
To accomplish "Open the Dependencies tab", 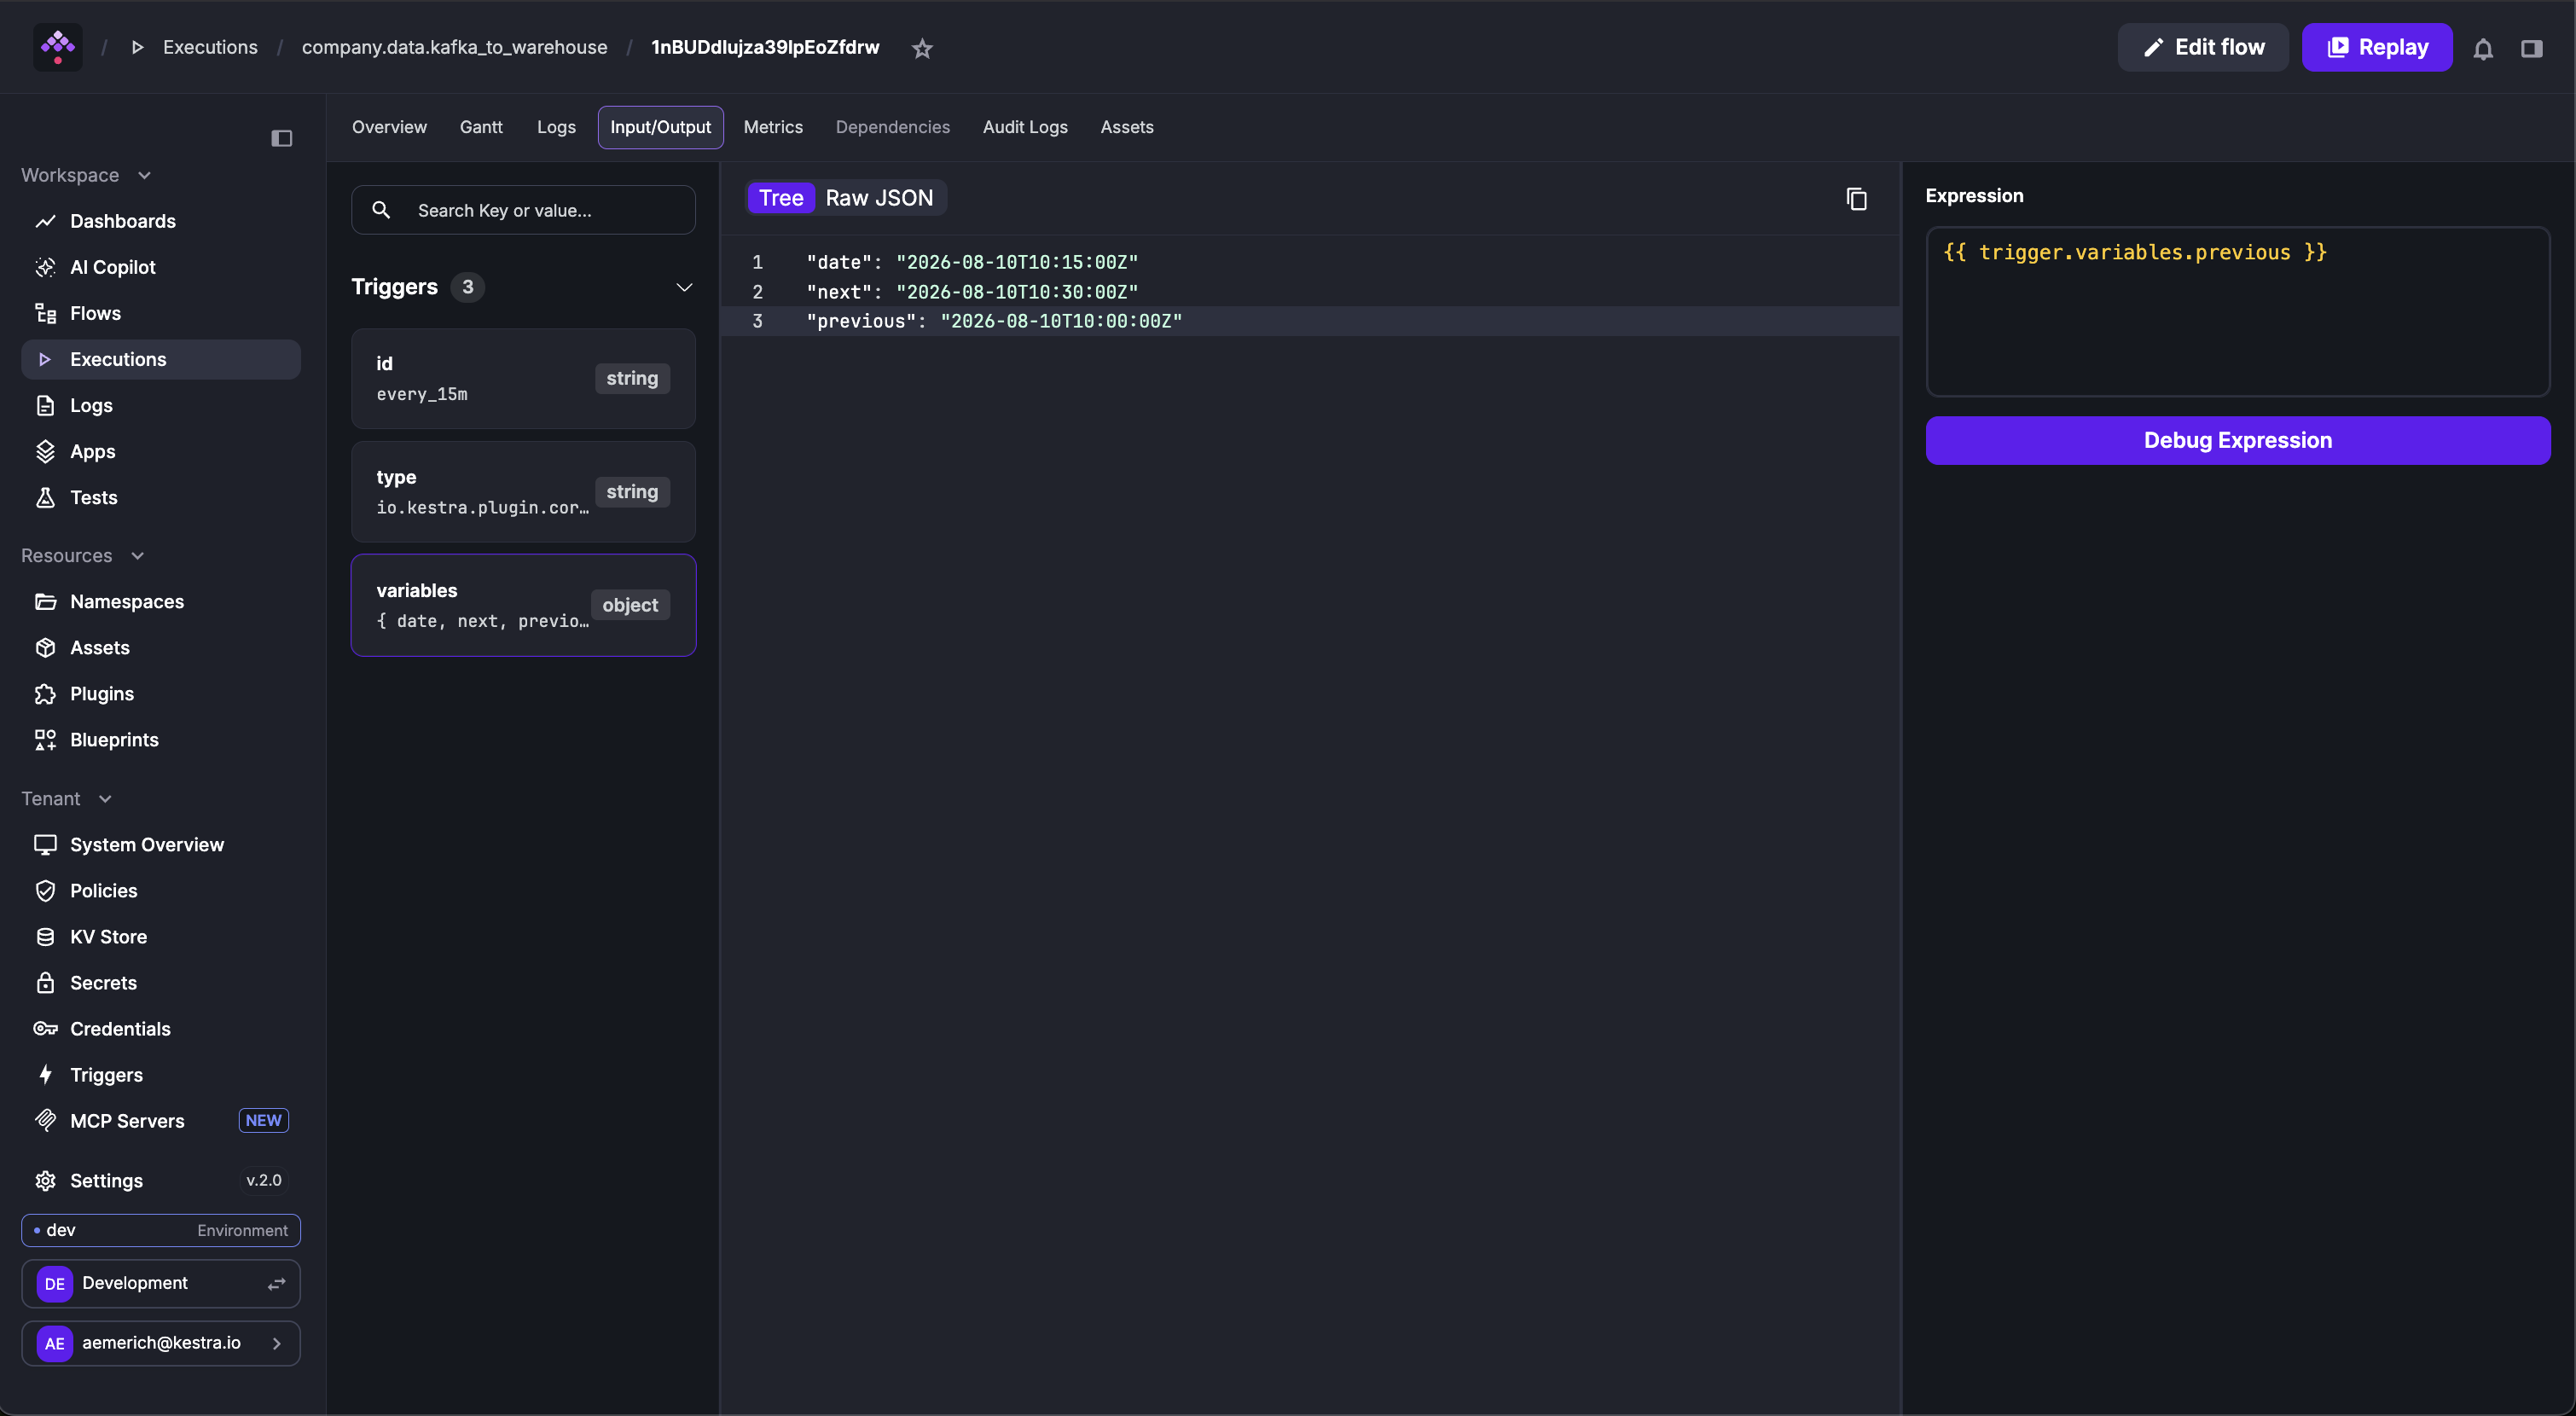I will pyautogui.click(x=892, y=127).
